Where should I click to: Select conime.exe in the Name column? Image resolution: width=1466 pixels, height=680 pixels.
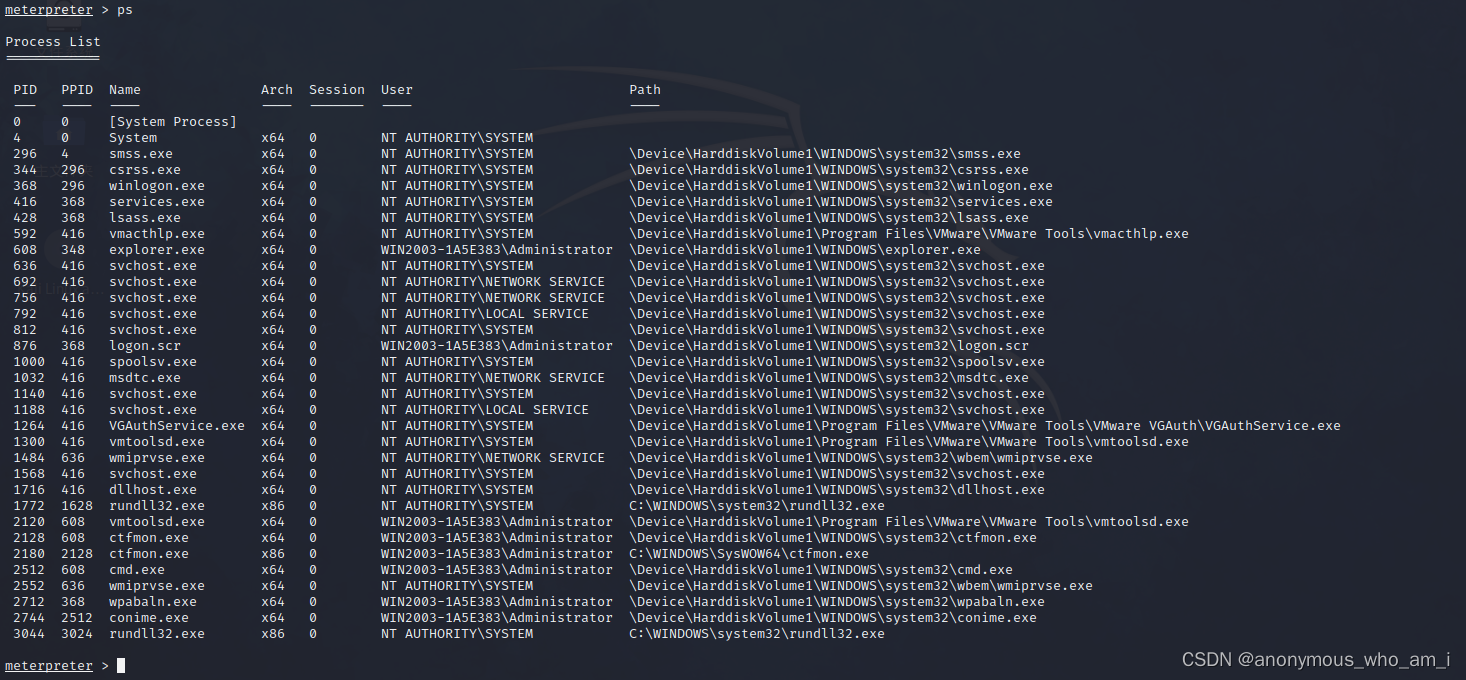coord(149,618)
